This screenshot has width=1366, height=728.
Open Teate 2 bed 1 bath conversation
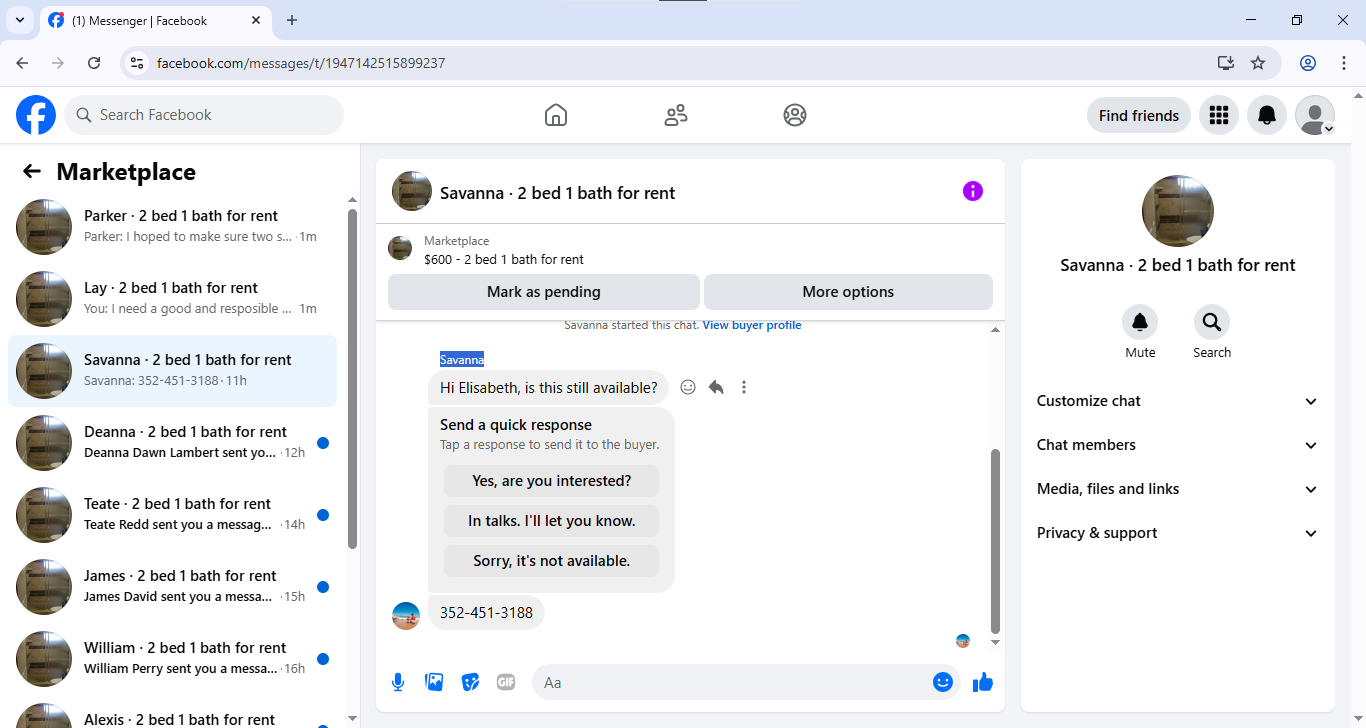172,515
